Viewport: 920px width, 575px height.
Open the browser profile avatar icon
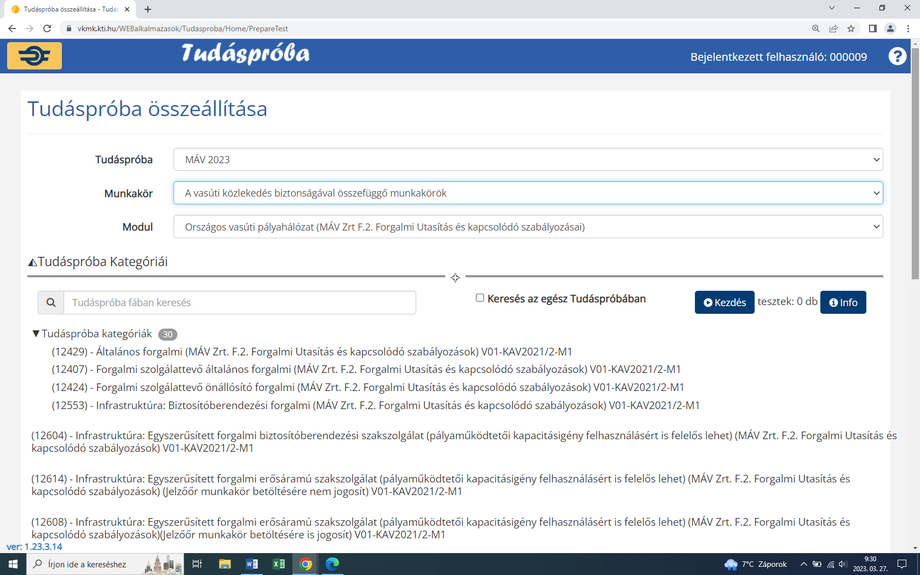click(x=890, y=28)
